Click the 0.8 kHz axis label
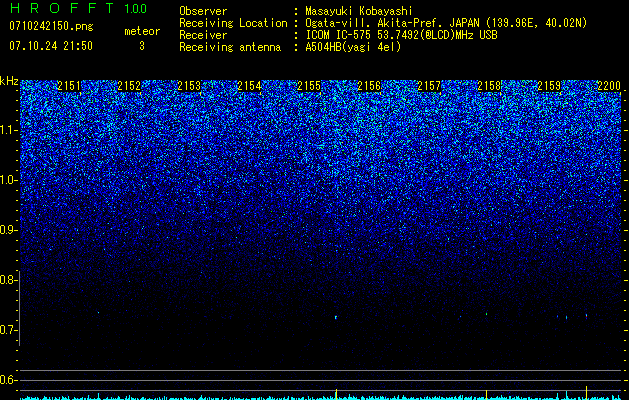The width and height of the screenshot is (629, 400). (7, 280)
